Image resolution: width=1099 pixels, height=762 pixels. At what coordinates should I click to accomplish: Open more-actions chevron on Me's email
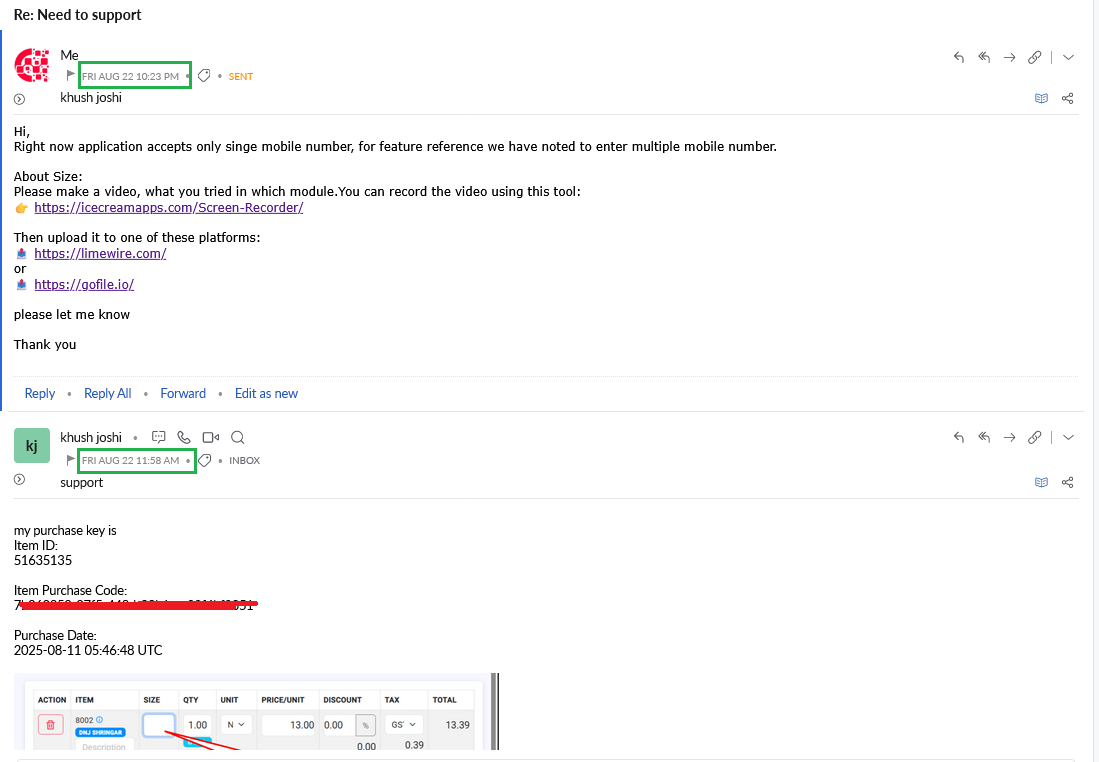pos(1068,57)
